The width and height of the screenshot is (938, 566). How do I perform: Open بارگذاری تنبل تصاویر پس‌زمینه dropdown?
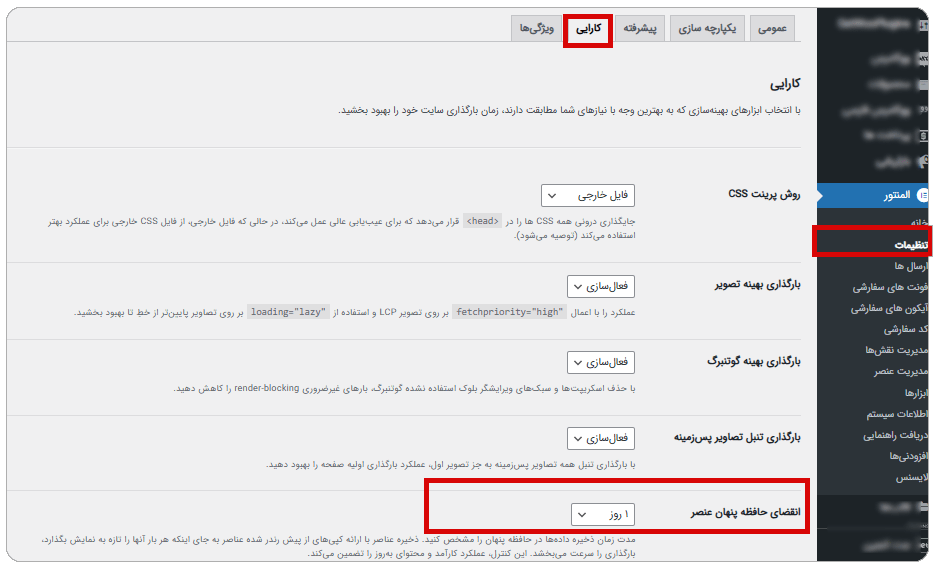(x=601, y=439)
